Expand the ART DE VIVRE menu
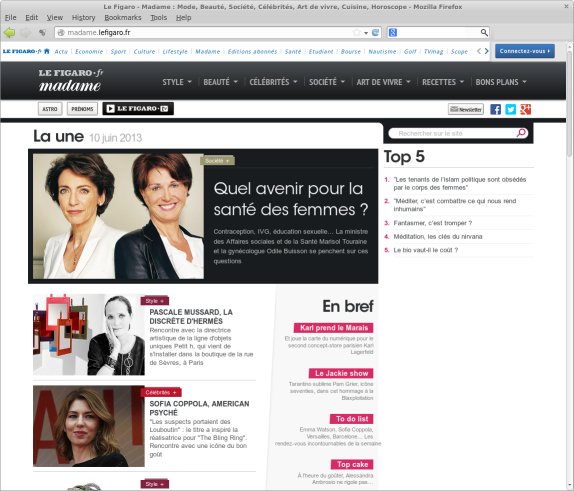This screenshot has height=491, width=574. (x=383, y=82)
